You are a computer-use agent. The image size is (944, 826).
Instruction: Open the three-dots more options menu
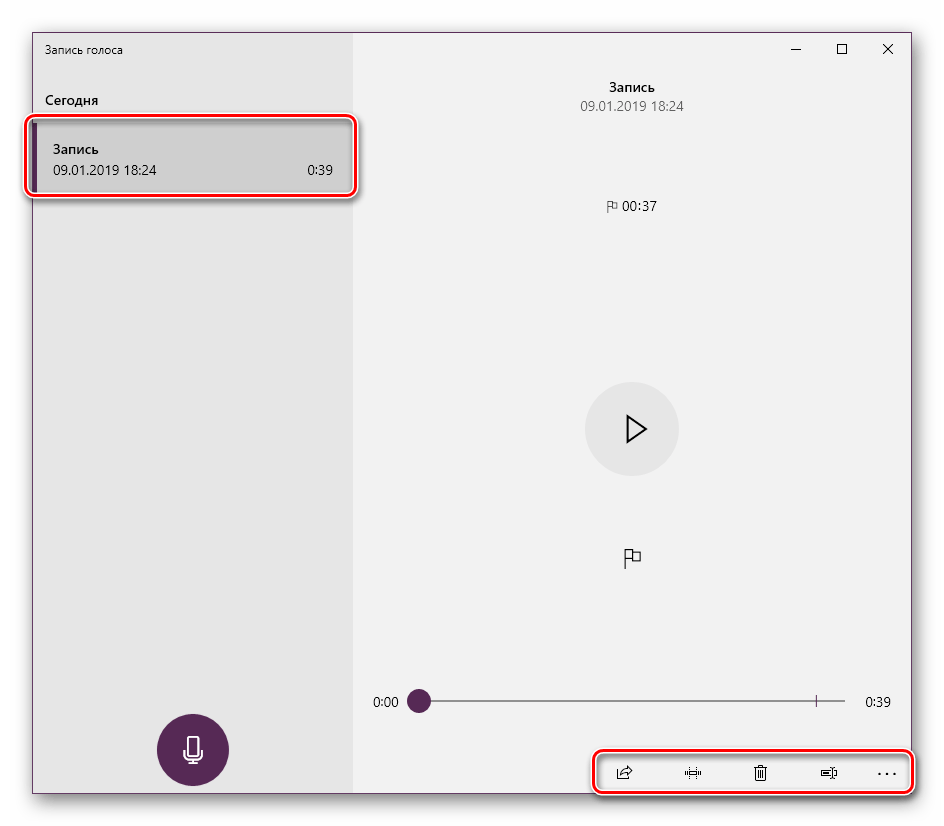pyautogui.click(x=886, y=772)
